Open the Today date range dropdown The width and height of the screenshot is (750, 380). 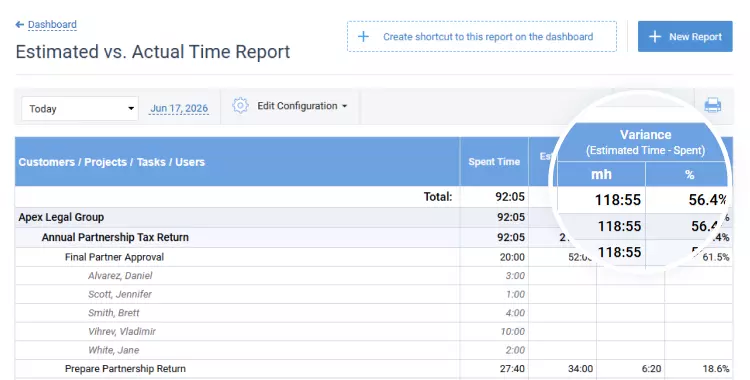pos(80,109)
